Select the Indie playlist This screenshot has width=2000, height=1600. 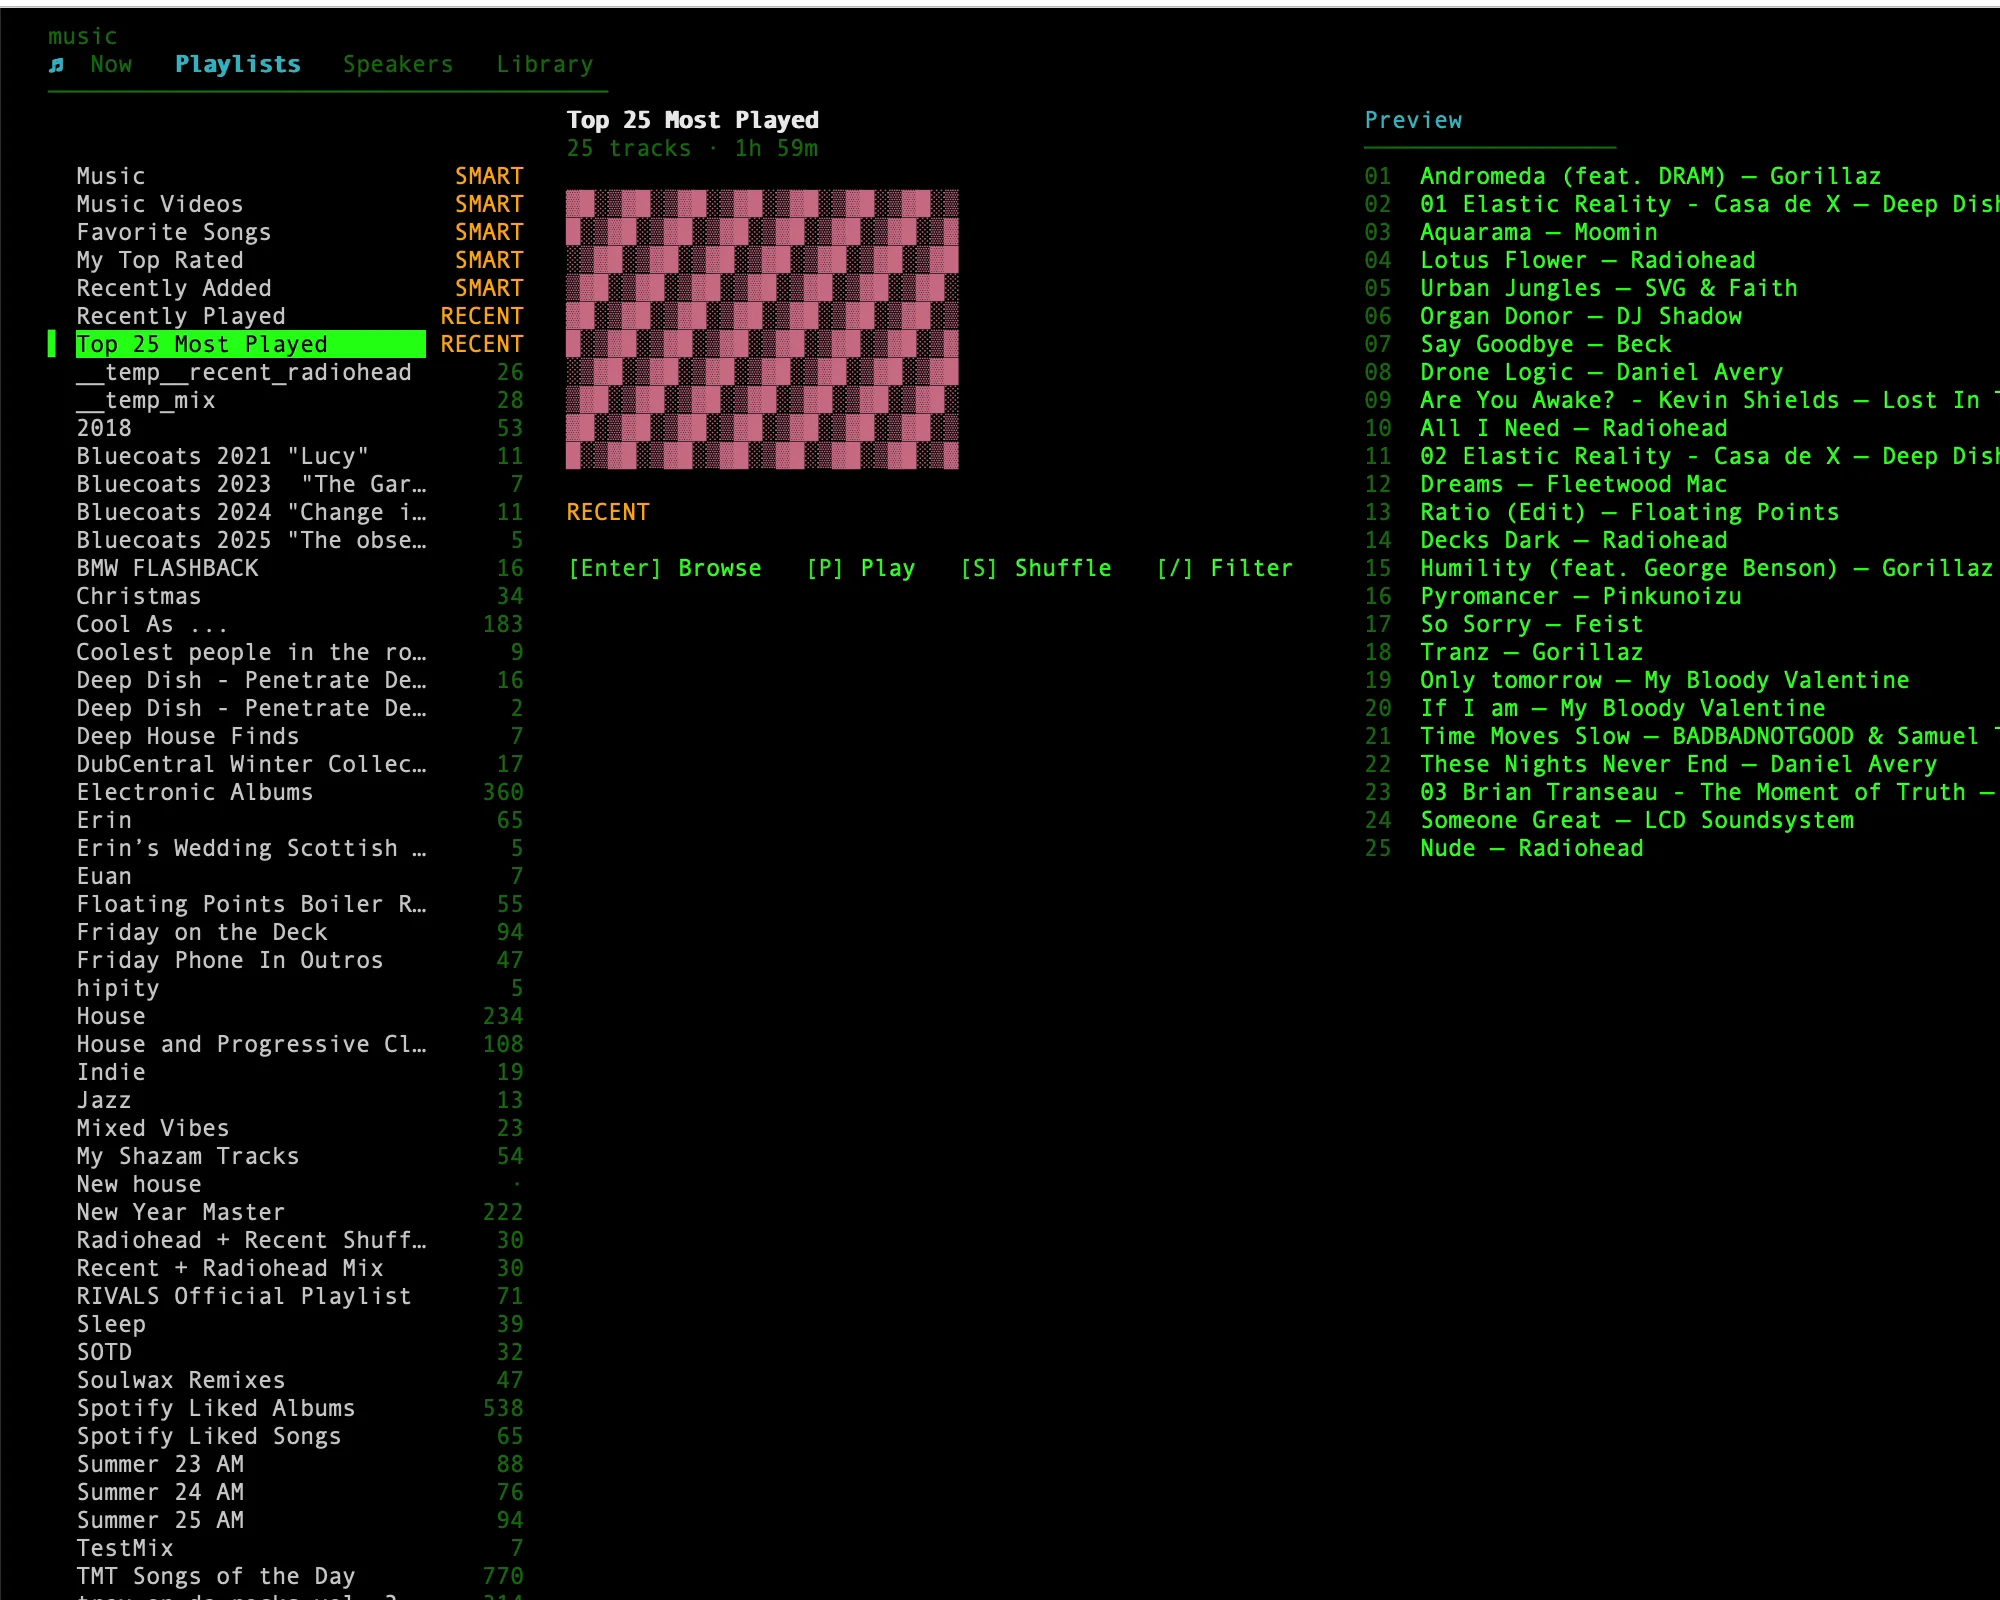pos(300,1072)
